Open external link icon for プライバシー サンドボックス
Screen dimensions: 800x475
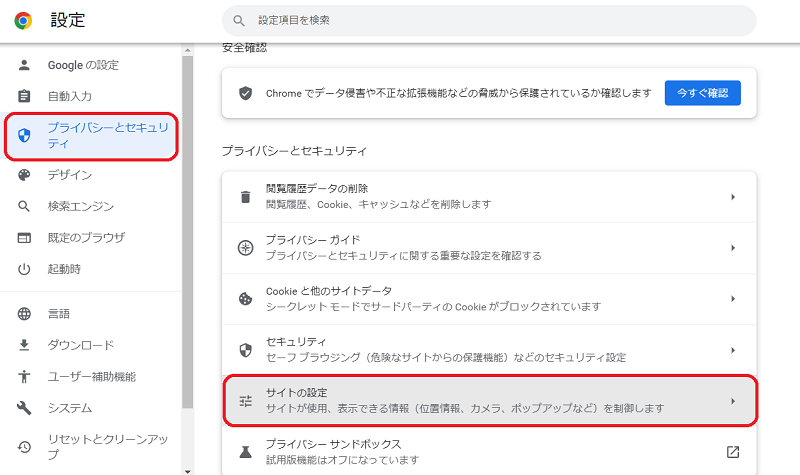[732, 452]
